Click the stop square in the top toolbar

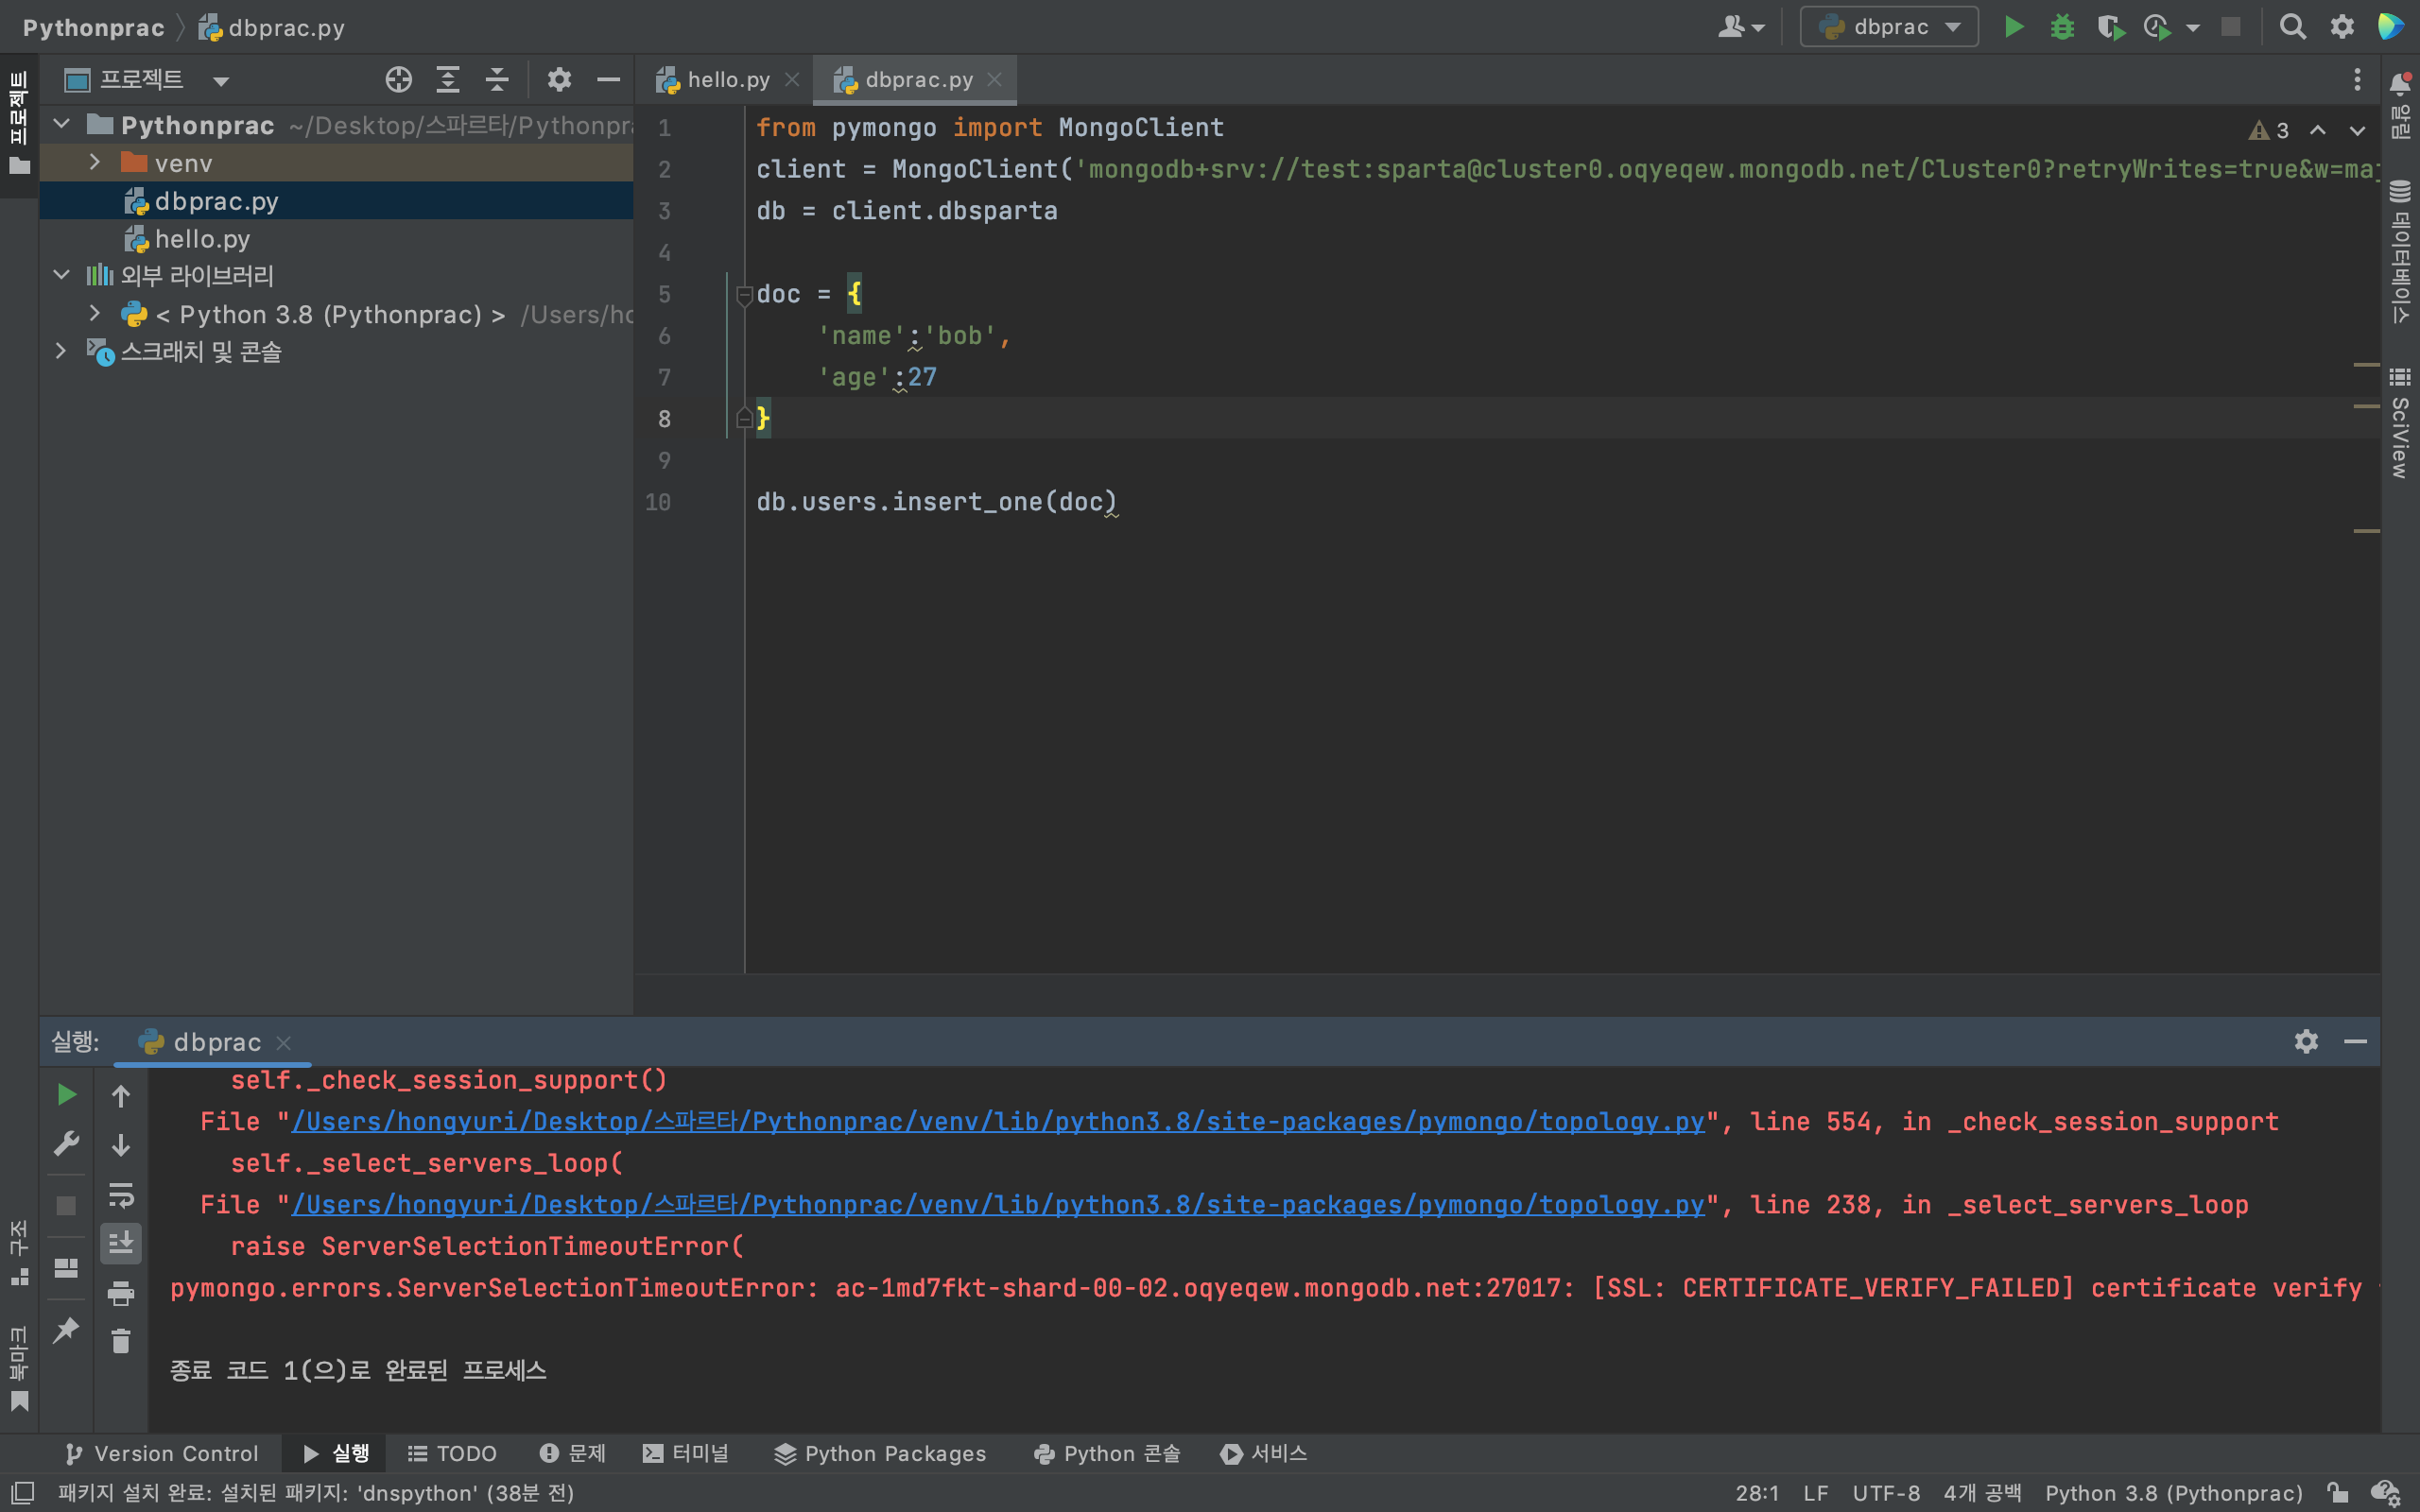(2231, 27)
